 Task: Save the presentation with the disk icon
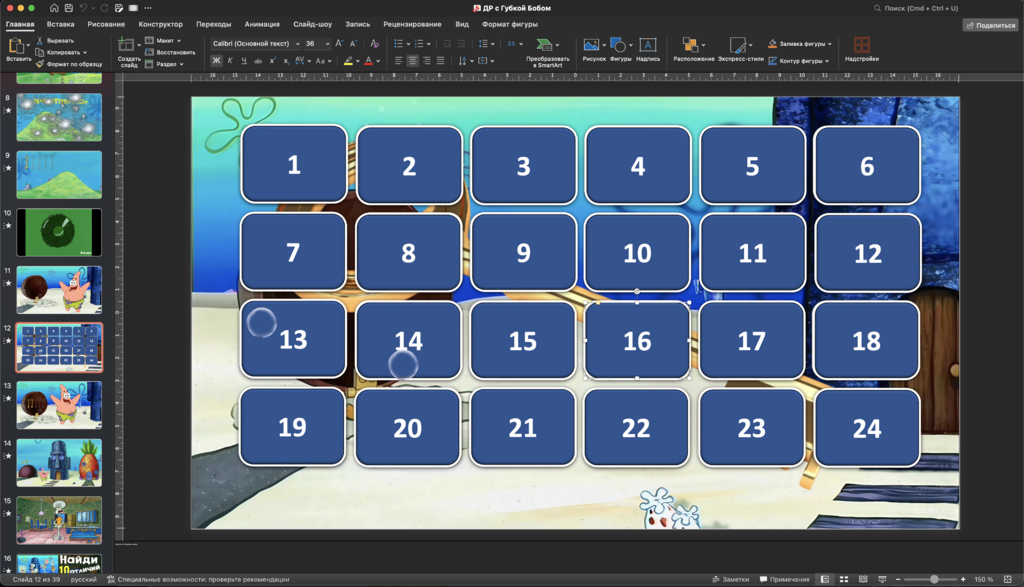(69, 8)
